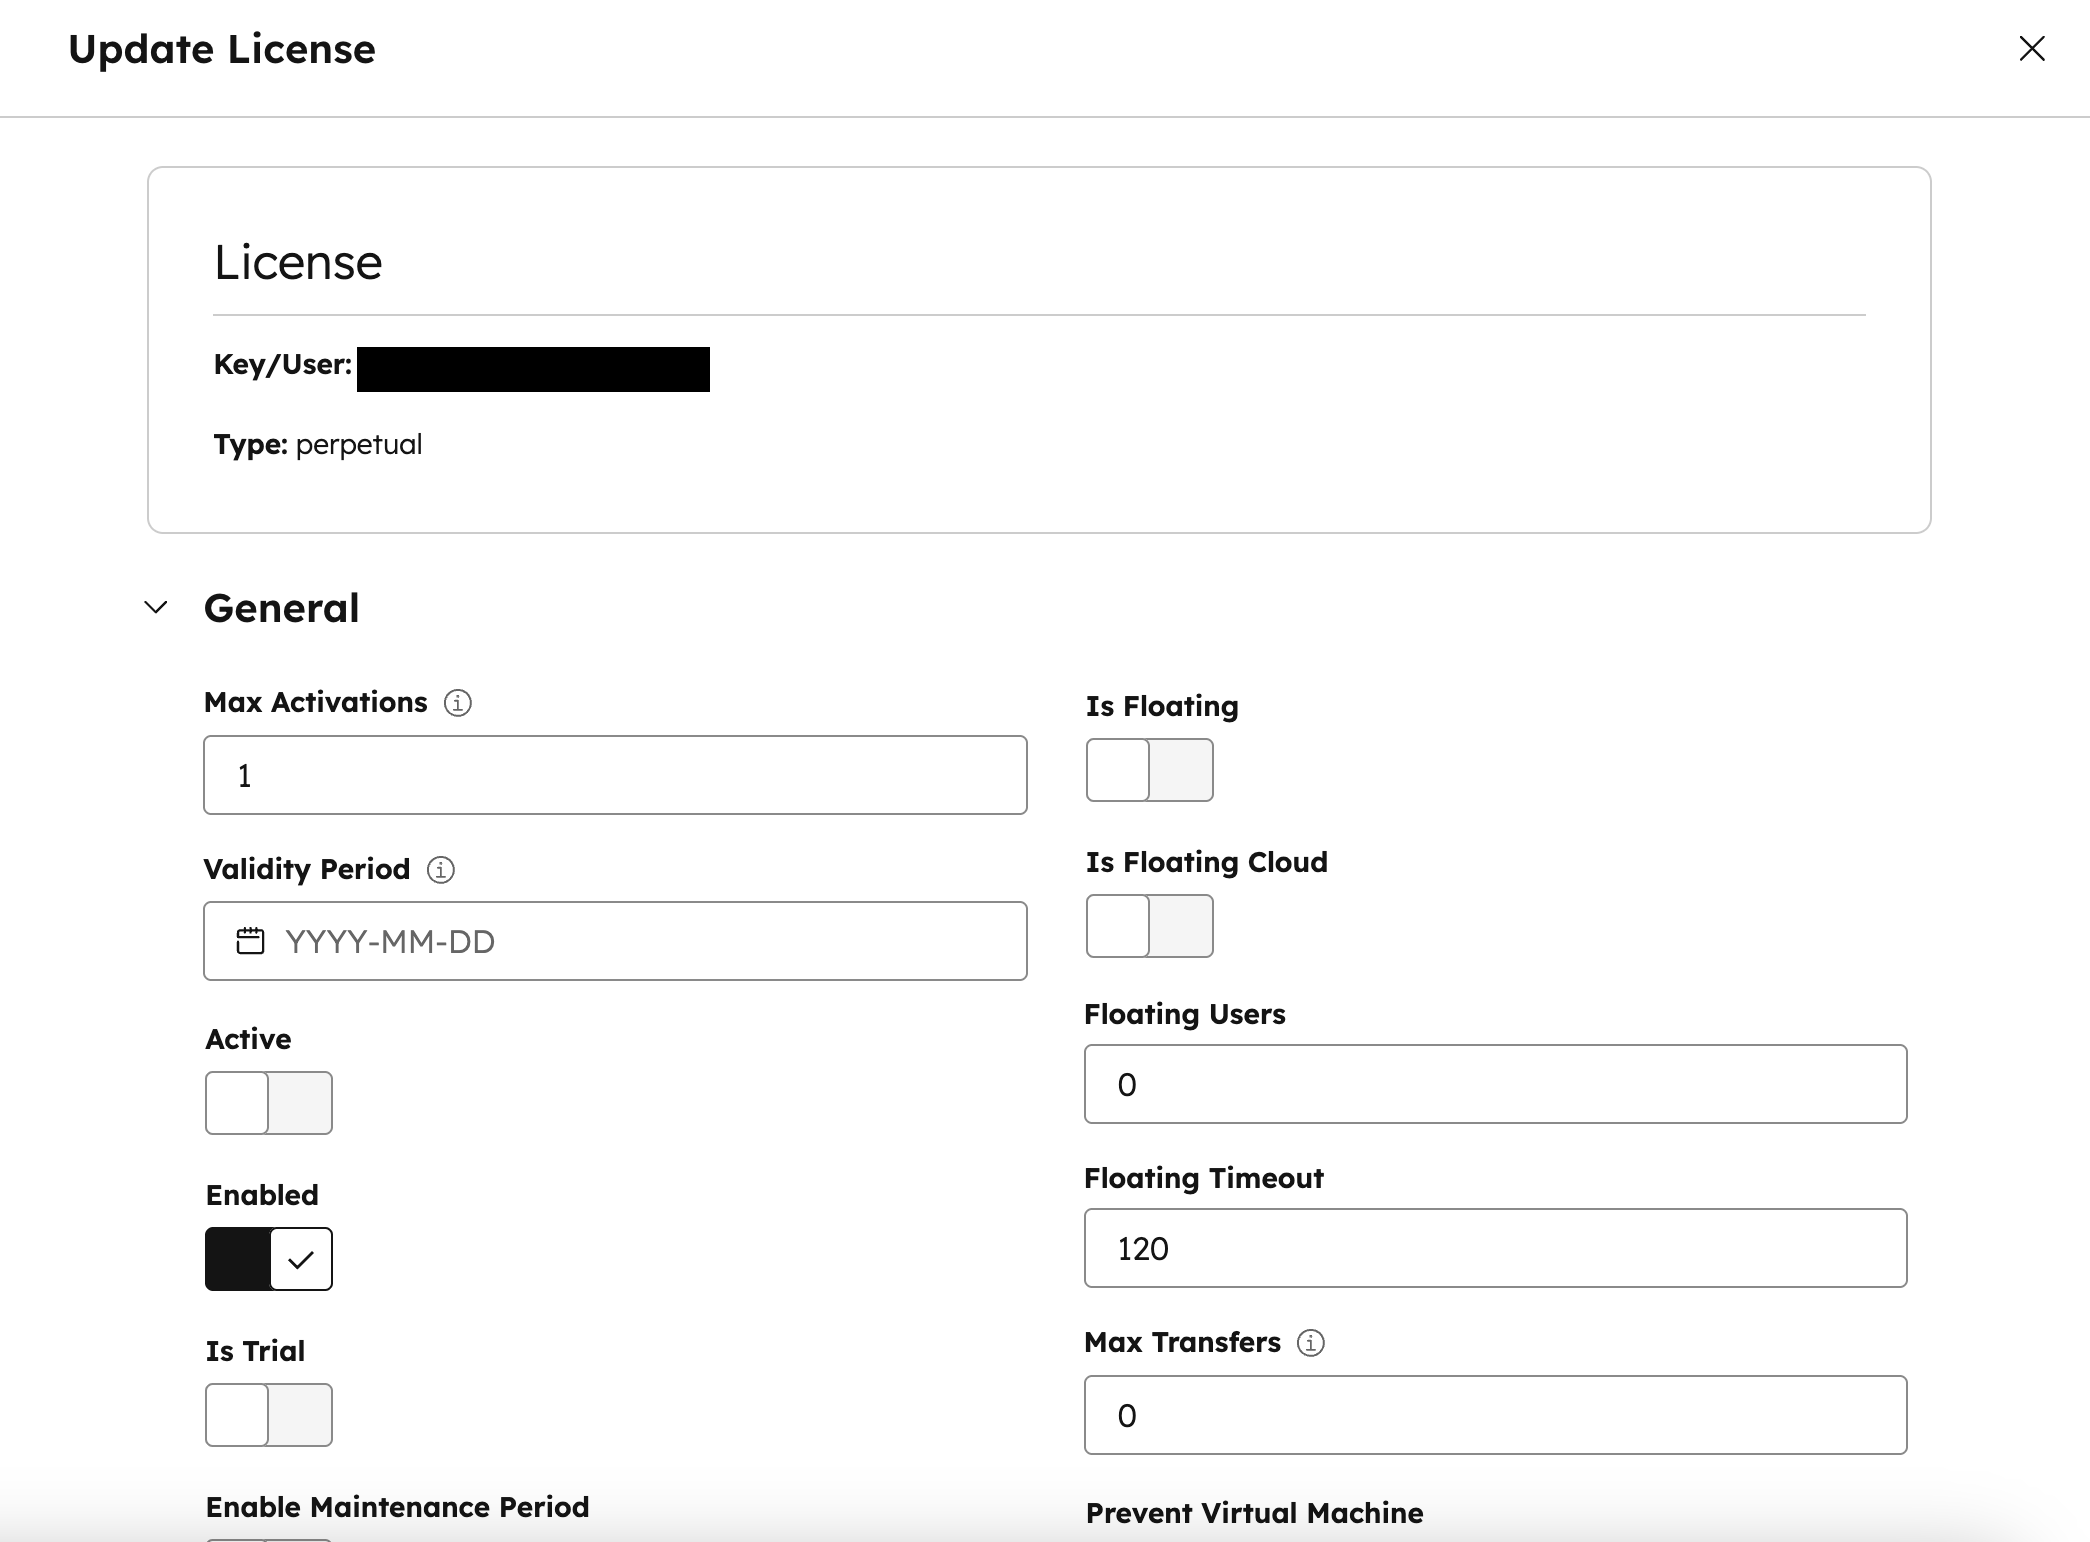The height and width of the screenshot is (1542, 2090).
Task: Click the Max Activations input field
Action: pyautogui.click(x=615, y=775)
